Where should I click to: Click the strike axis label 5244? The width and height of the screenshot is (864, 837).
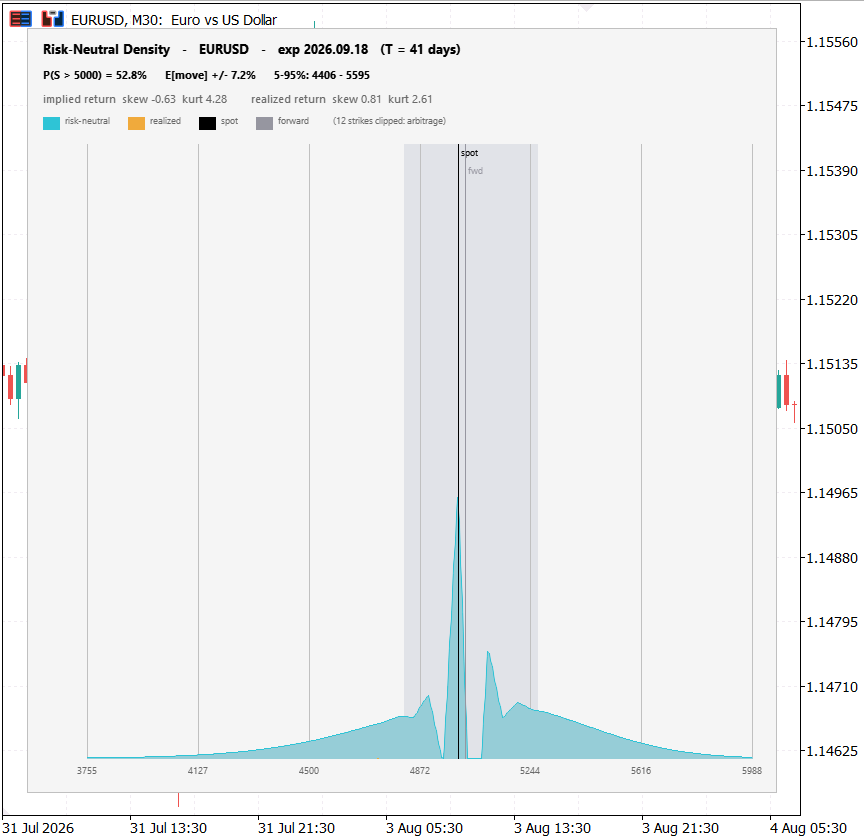(x=530, y=770)
